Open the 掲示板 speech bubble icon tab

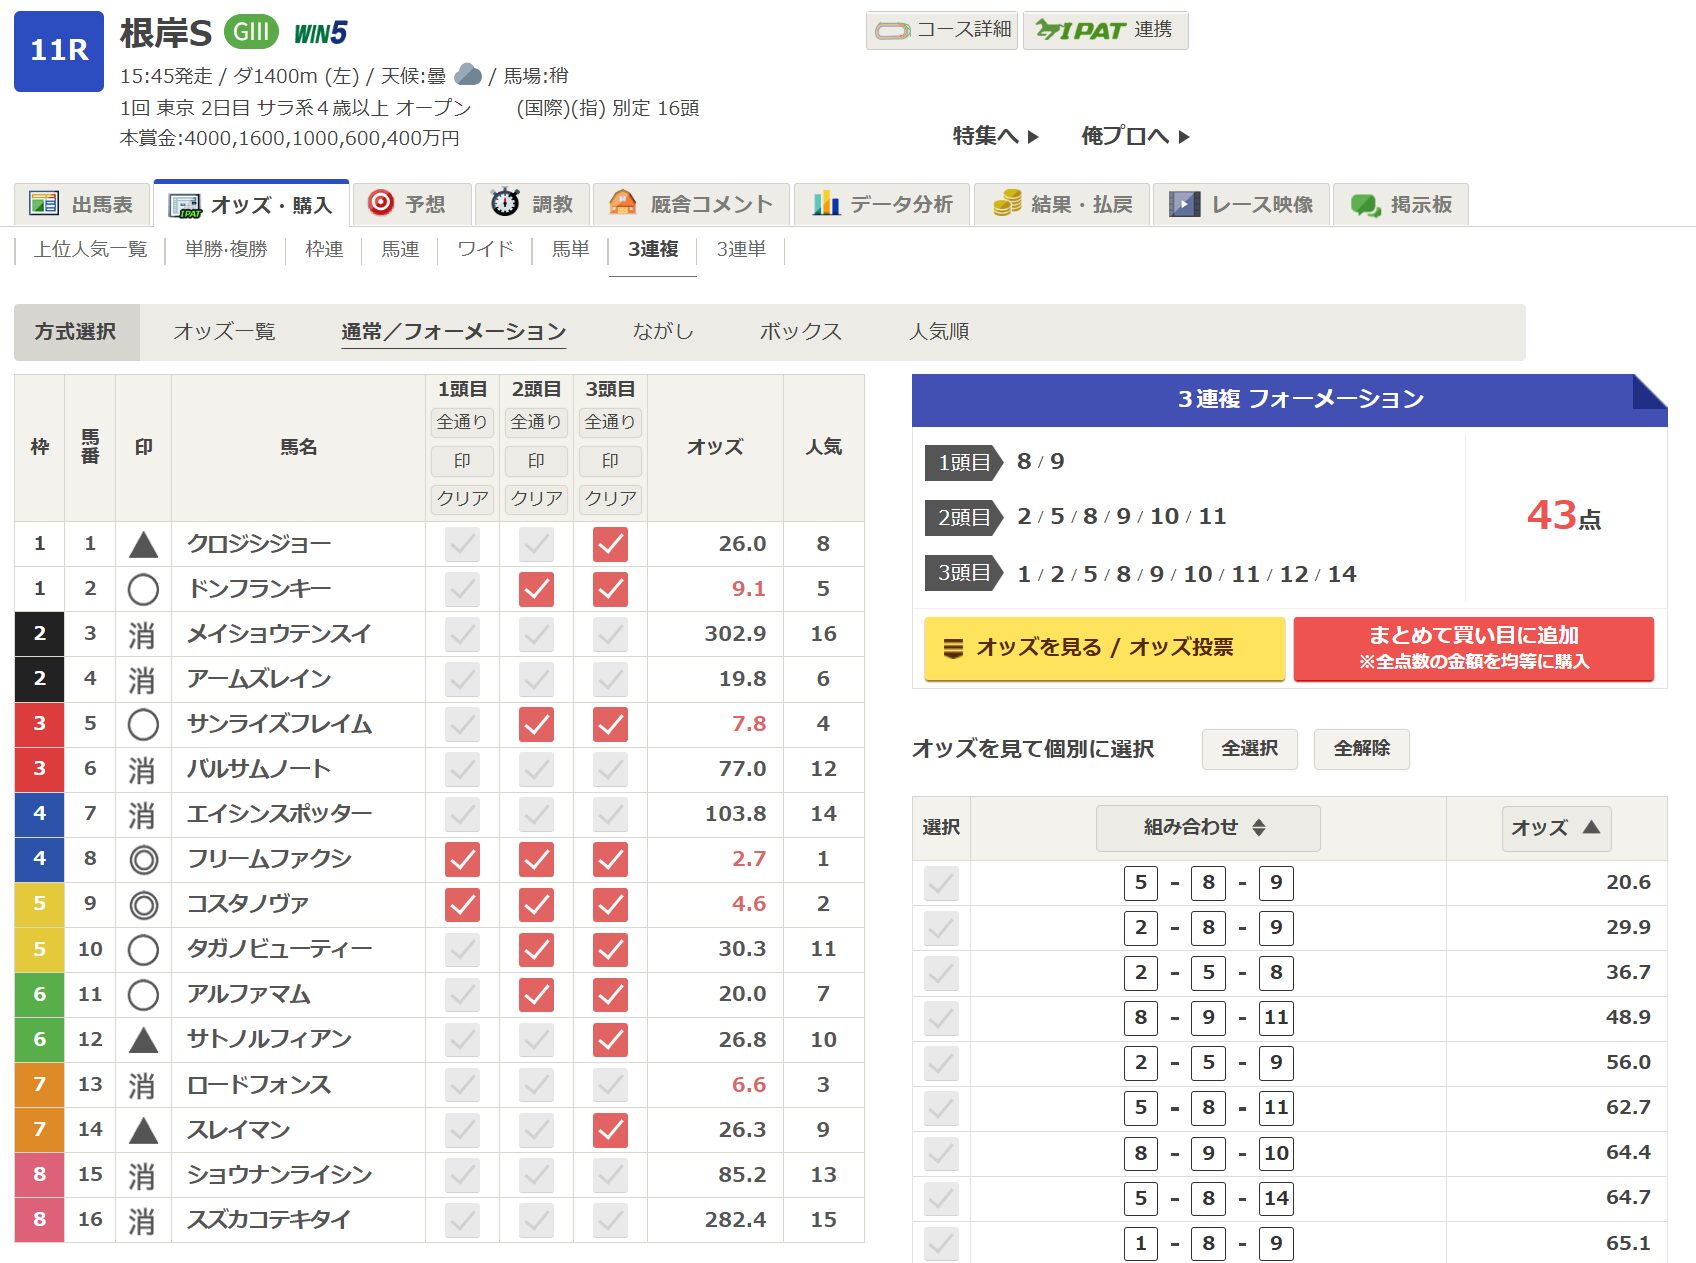click(1365, 204)
